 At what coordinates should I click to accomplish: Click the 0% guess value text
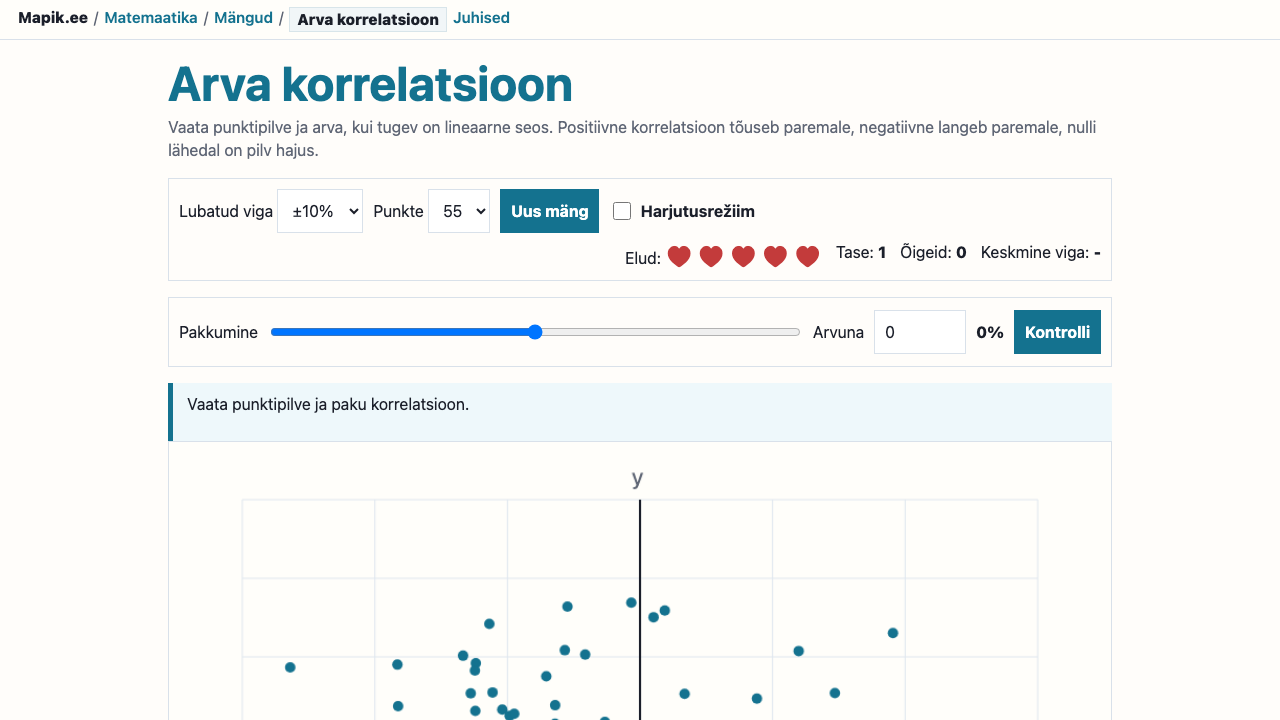[990, 332]
